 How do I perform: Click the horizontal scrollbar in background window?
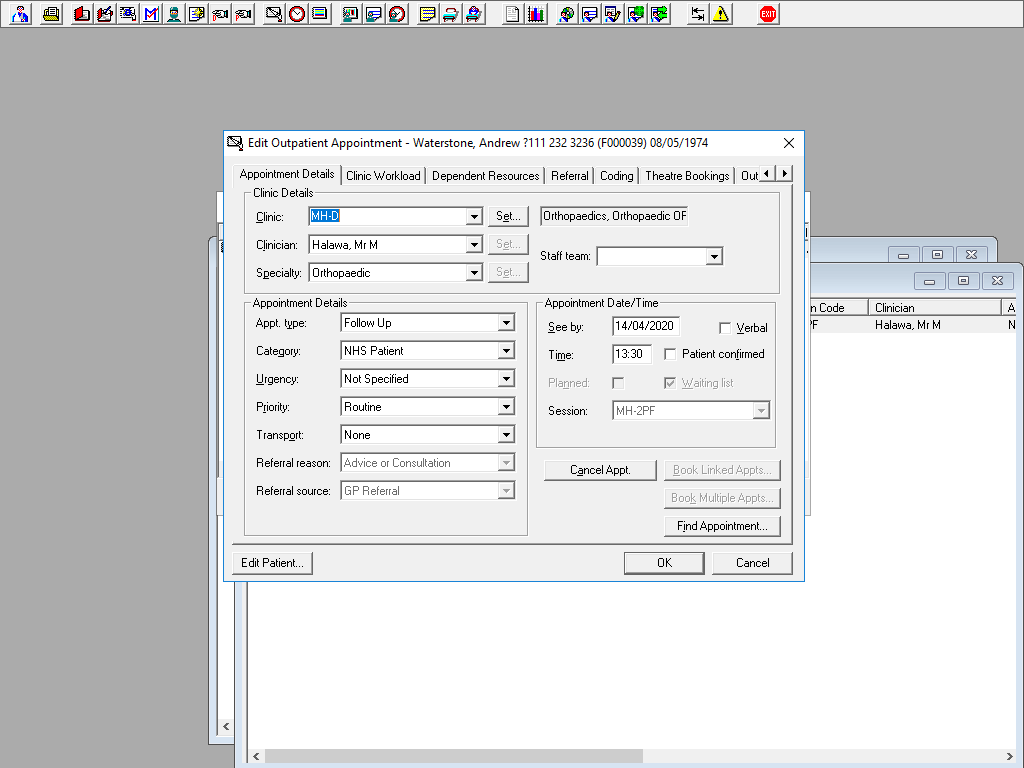[453, 756]
